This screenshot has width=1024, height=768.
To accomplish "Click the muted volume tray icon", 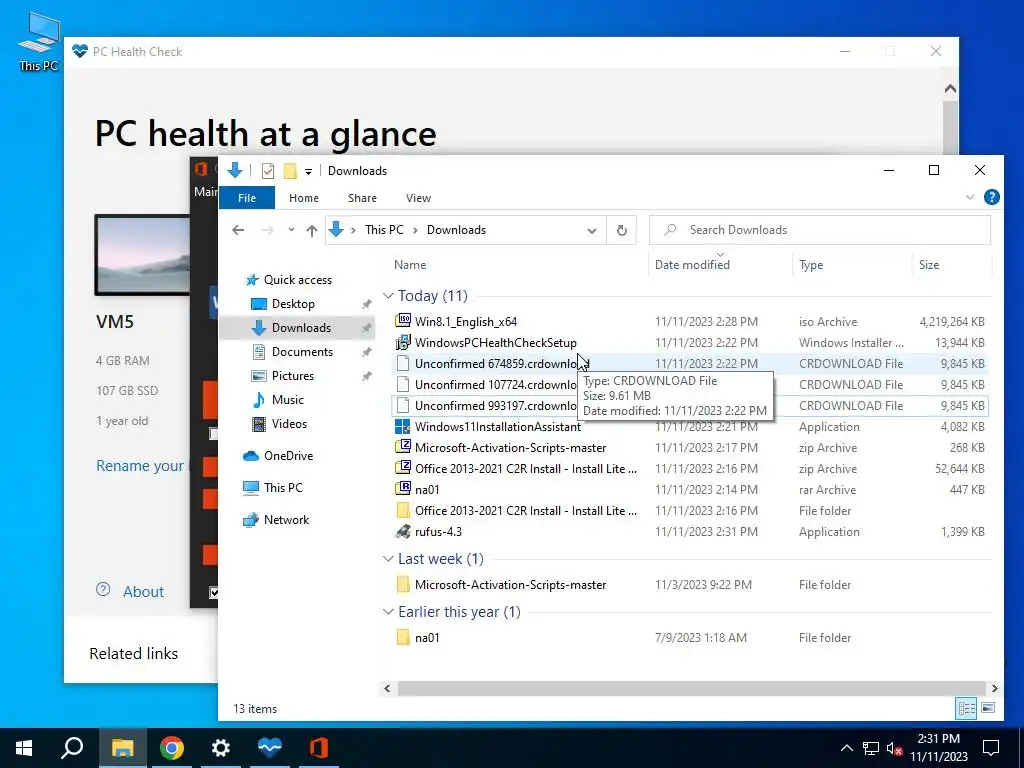I will [894, 748].
